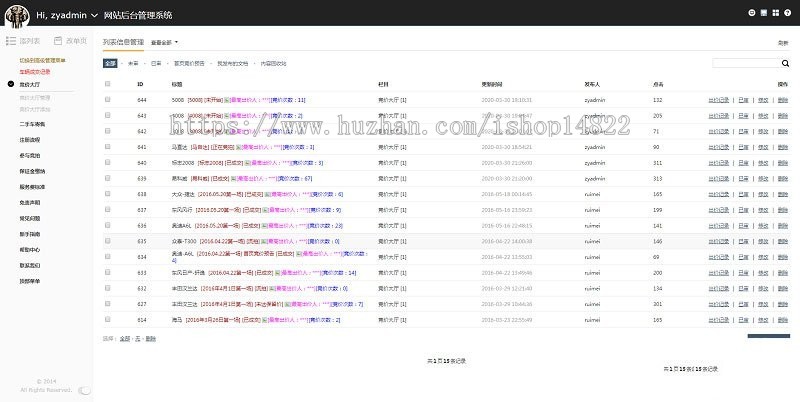Click the small image icon in row 640's title
Image resolution: width=800 pixels, height=402 pixels.
[247, 163]
